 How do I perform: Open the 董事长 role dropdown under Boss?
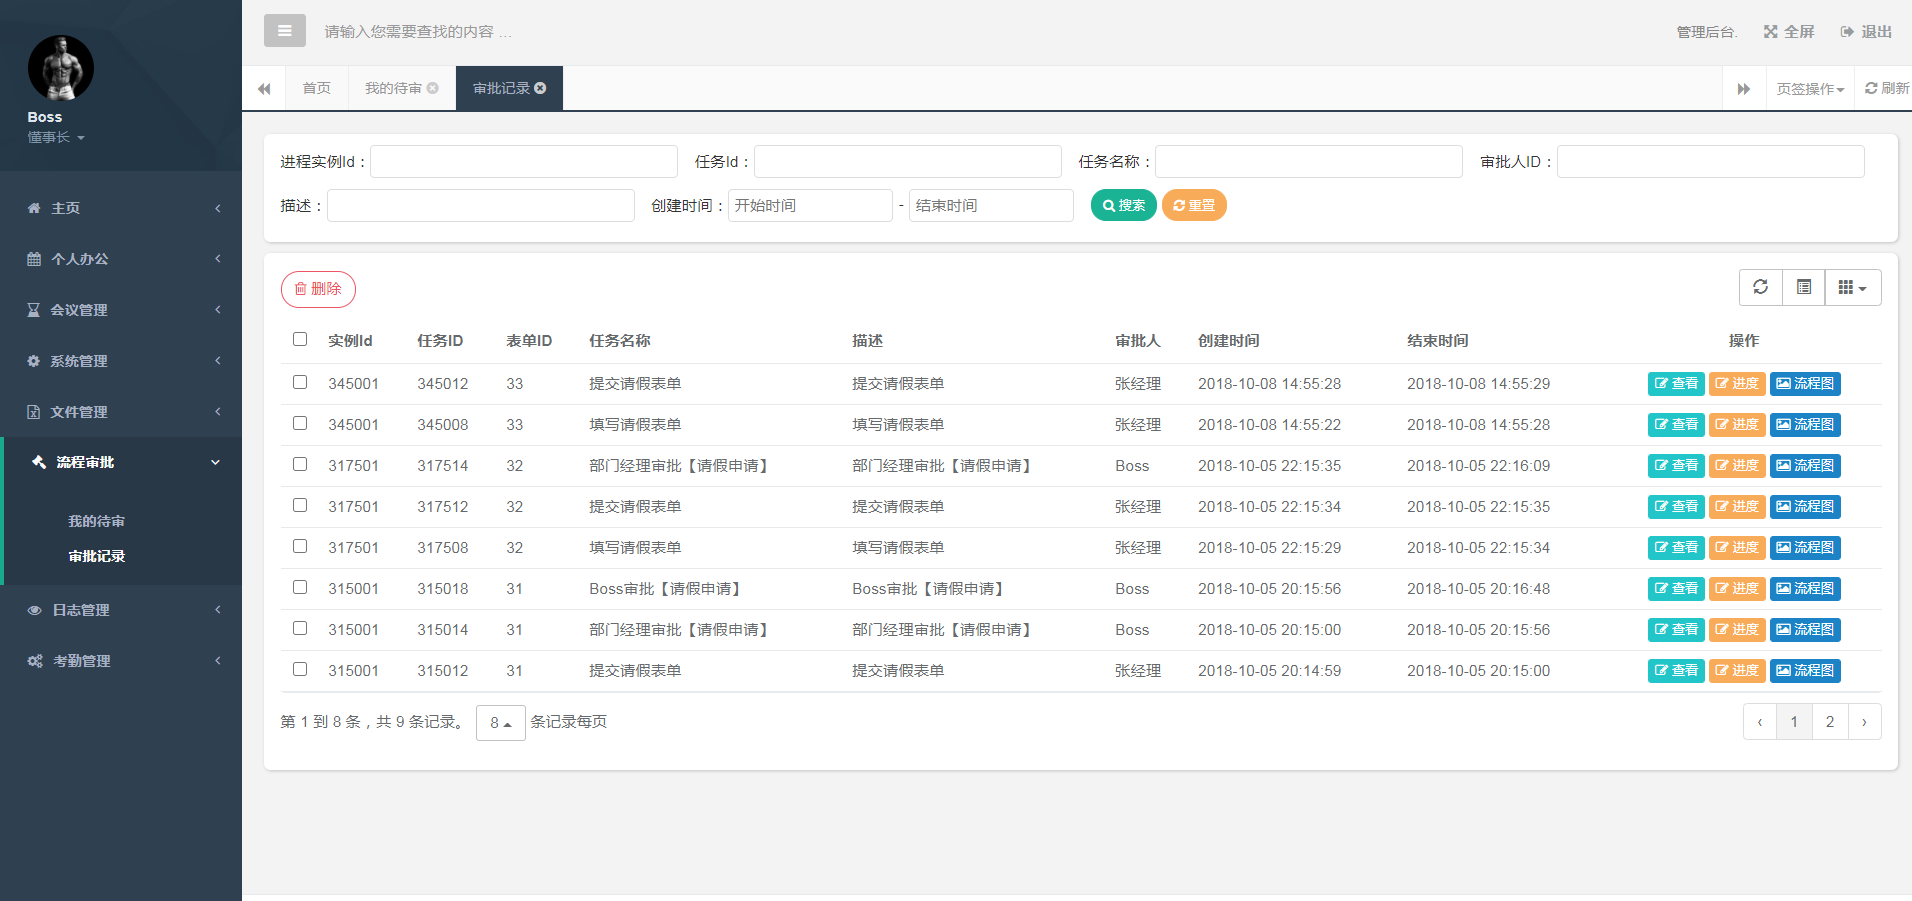tap(56, 137)
